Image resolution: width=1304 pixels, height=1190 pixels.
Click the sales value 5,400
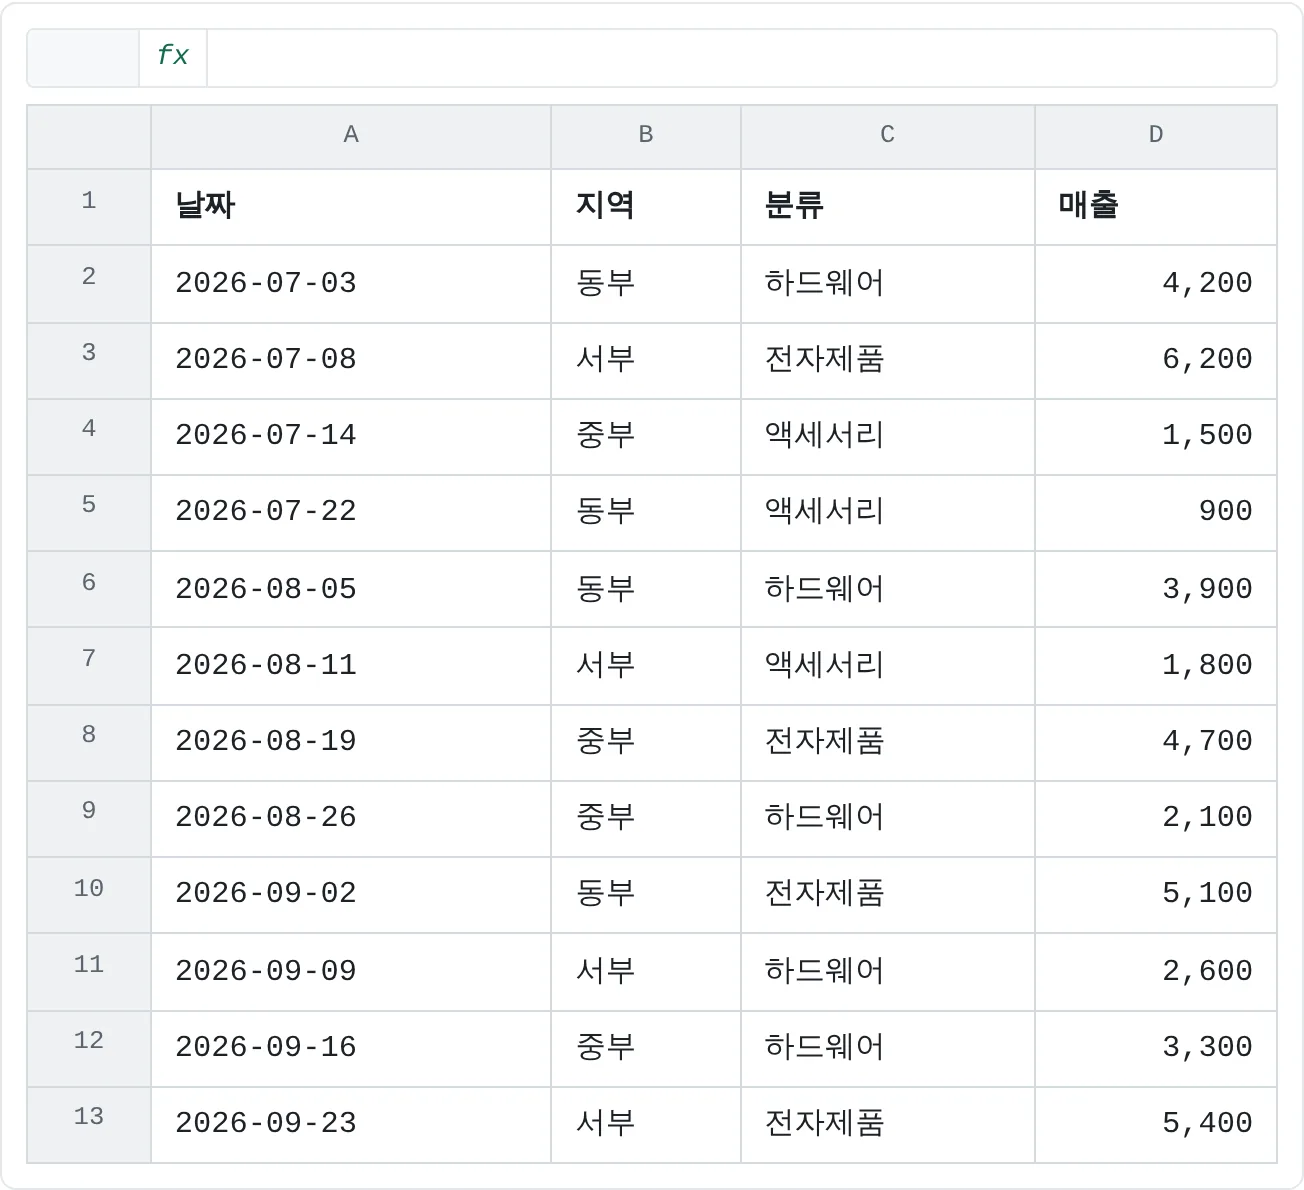(1156, 1125)
